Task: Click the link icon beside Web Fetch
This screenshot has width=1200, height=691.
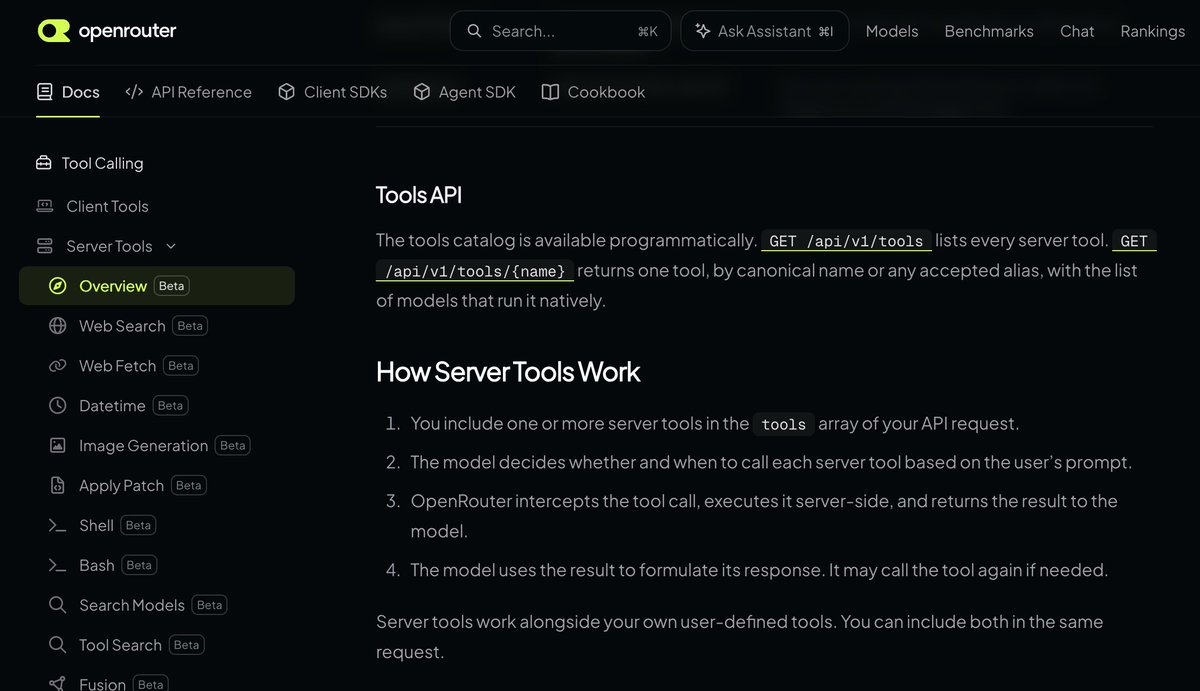Action: click(58, 366)
